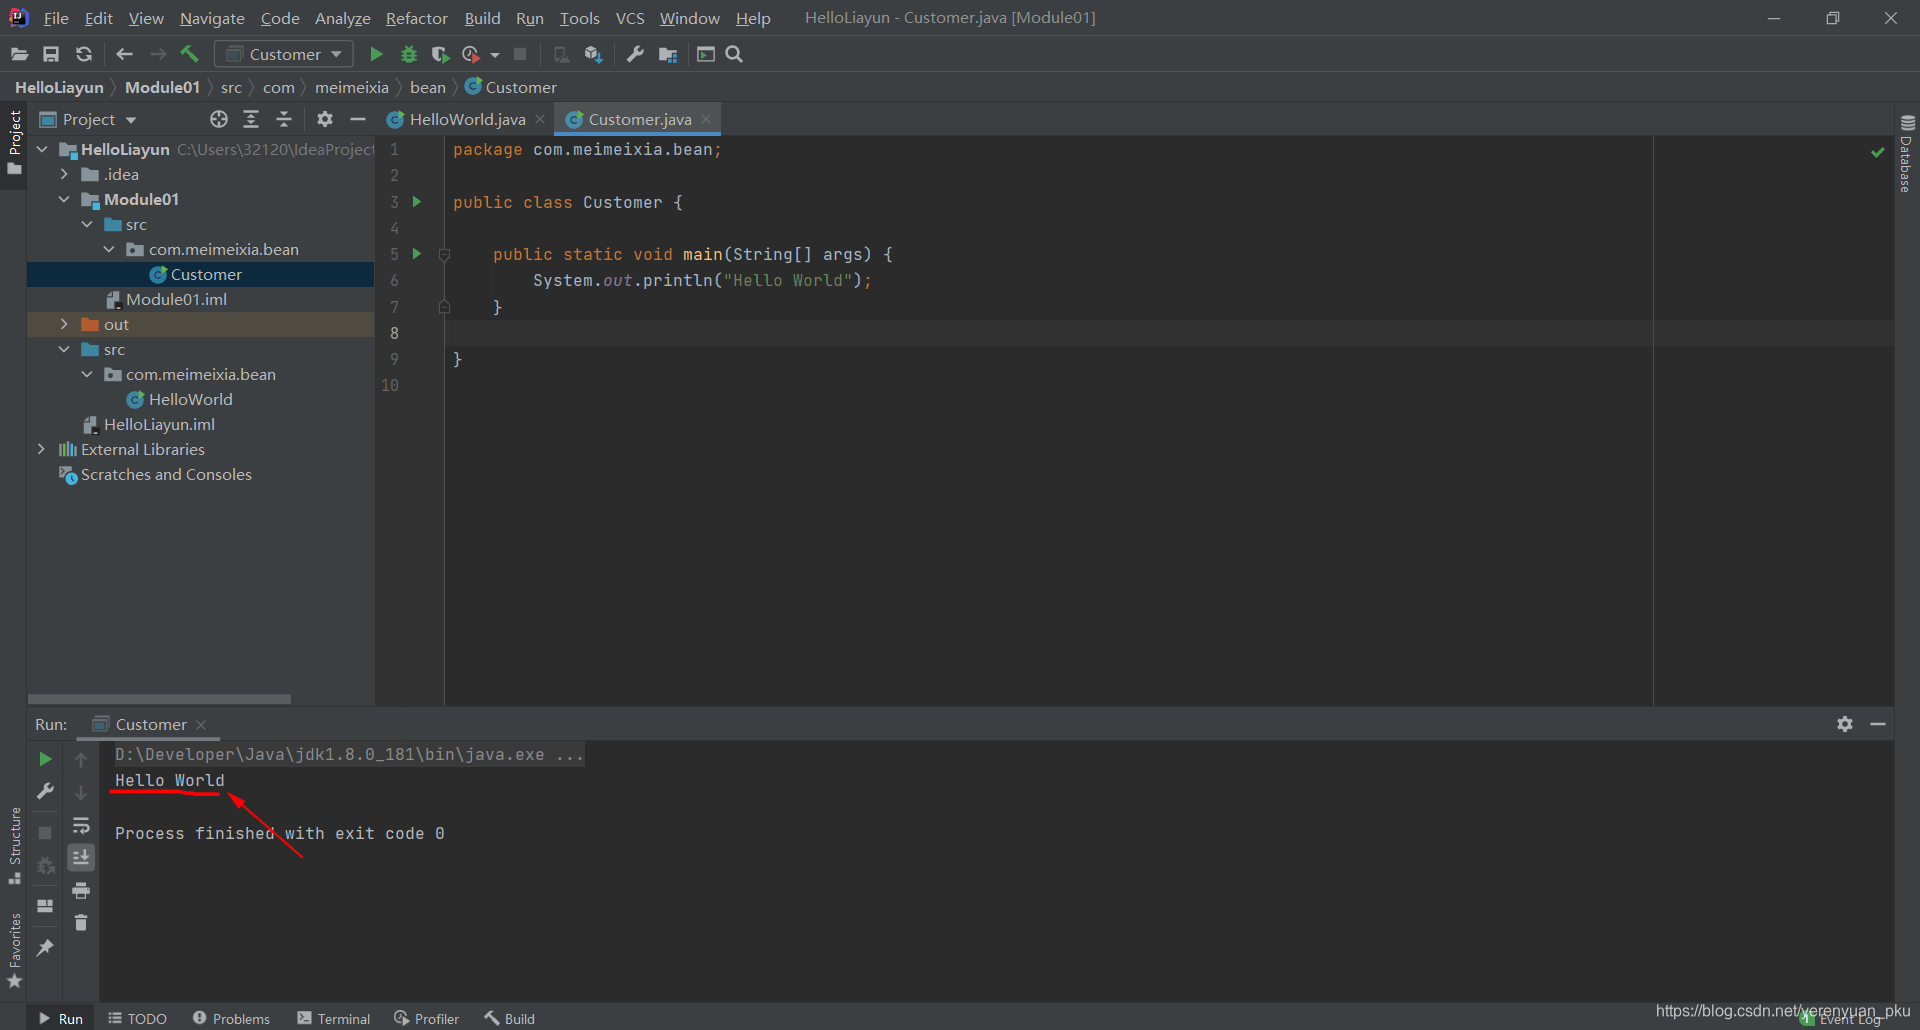This screenshot has width=1920, height=1030.
Task: Start debugging with the bug icon
Action: click(x=408, y=54)
